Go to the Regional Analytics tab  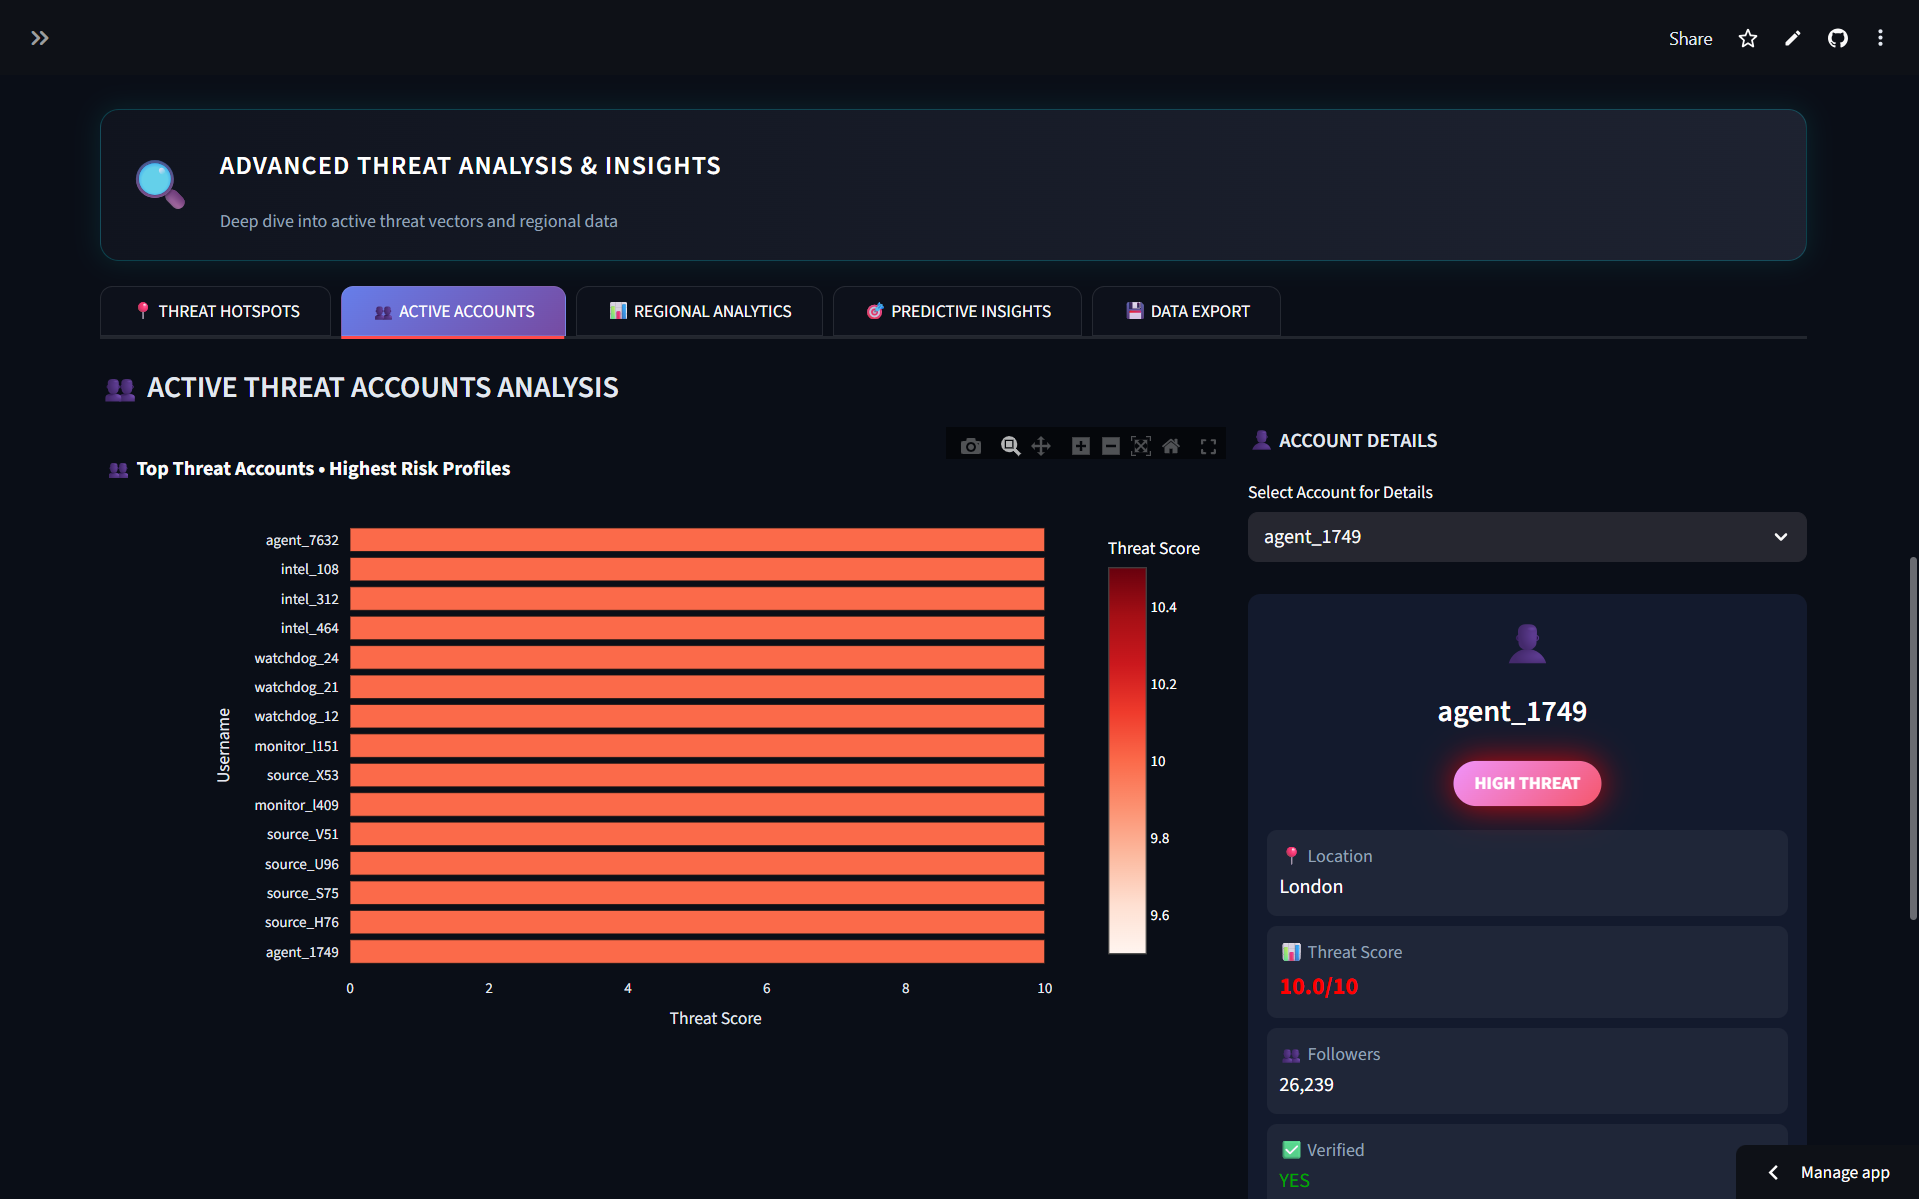coord(699,312)
